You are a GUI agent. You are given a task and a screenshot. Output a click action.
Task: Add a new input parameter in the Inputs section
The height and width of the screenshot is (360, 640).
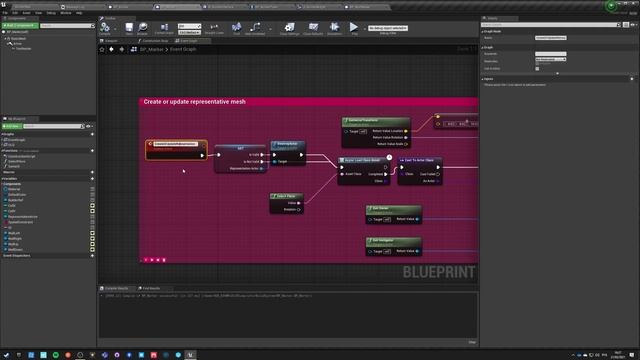tap(632, 79)
